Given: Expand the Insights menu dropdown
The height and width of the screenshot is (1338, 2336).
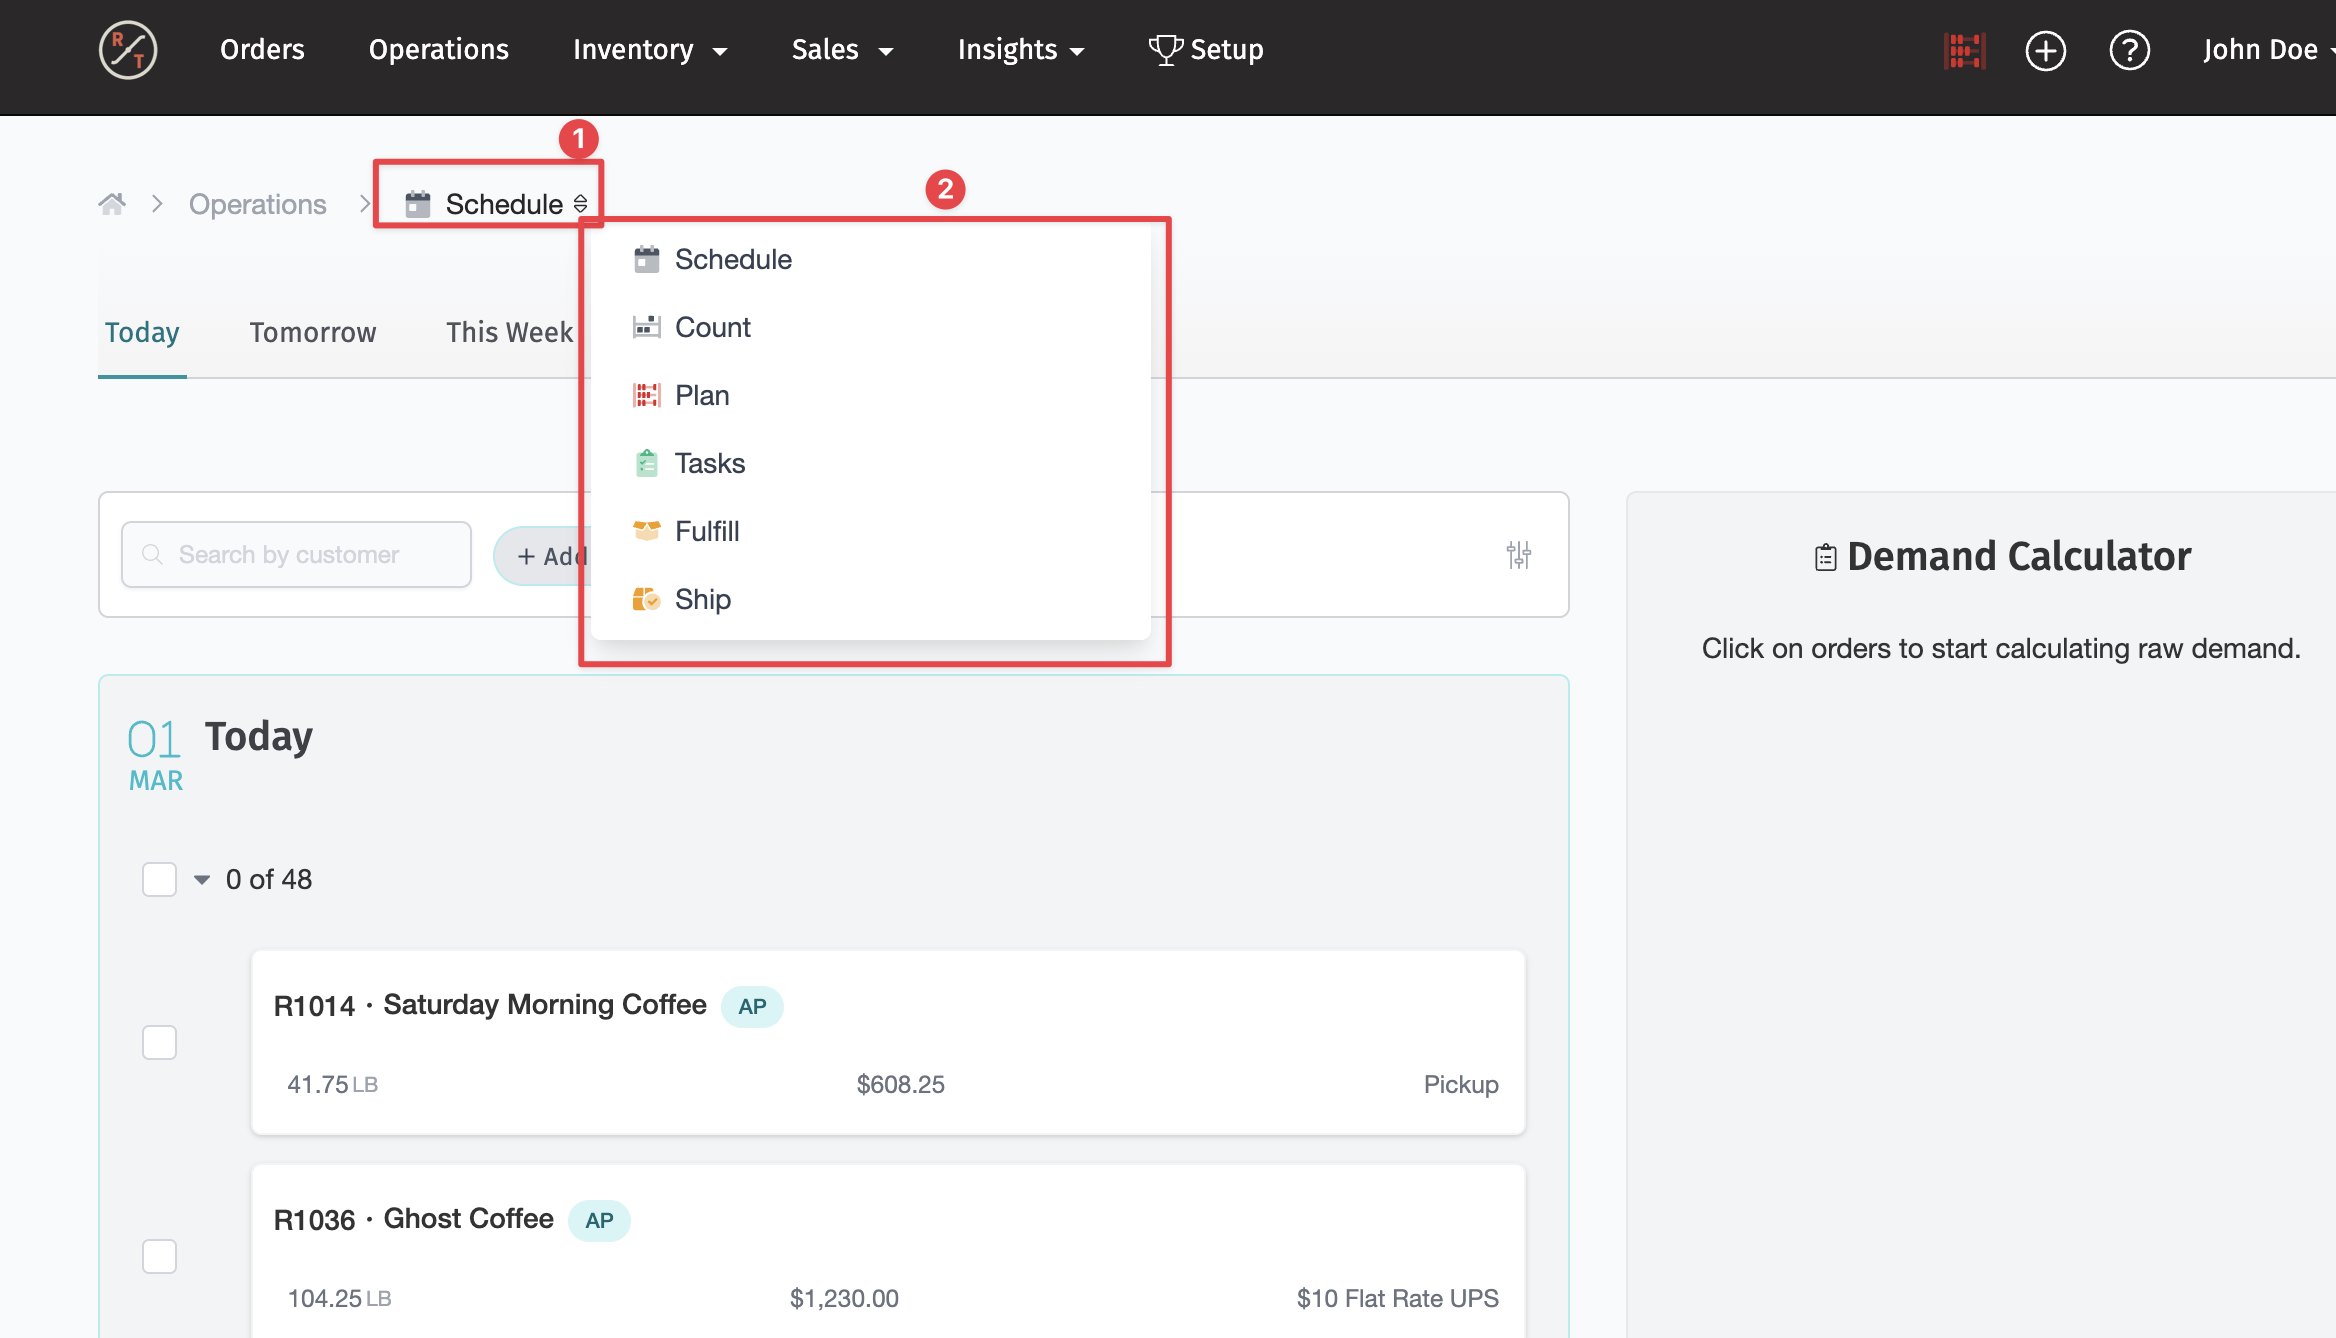Looking at the screenshot, I should pos(1020,50).
